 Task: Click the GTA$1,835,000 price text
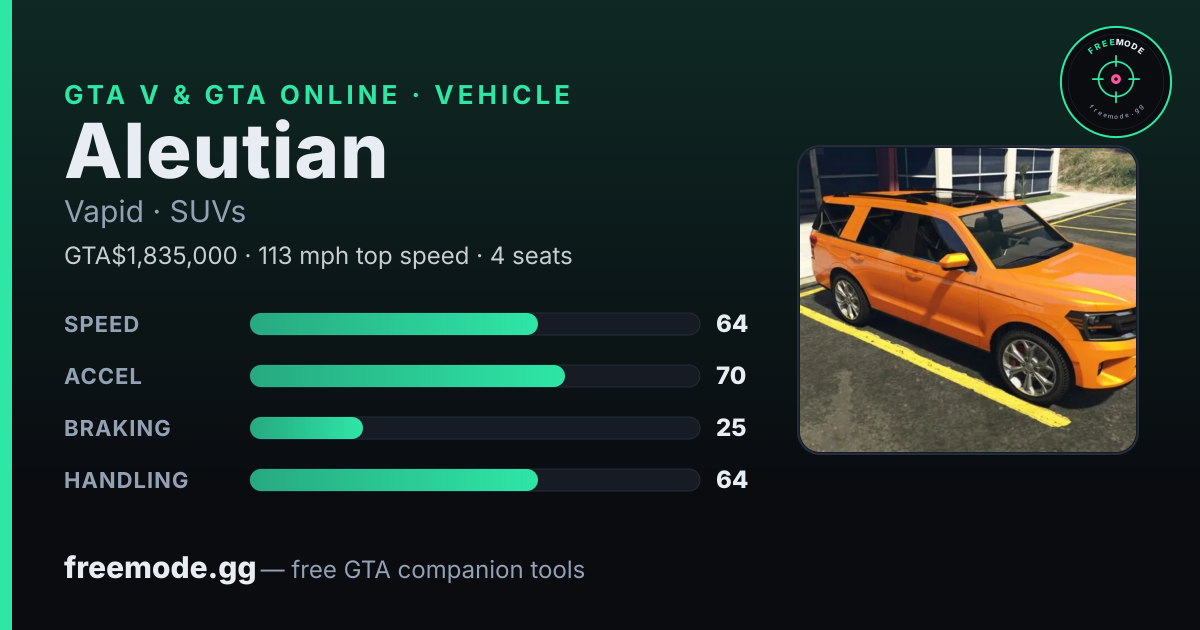pyautogui.click(x=151, y=256)
